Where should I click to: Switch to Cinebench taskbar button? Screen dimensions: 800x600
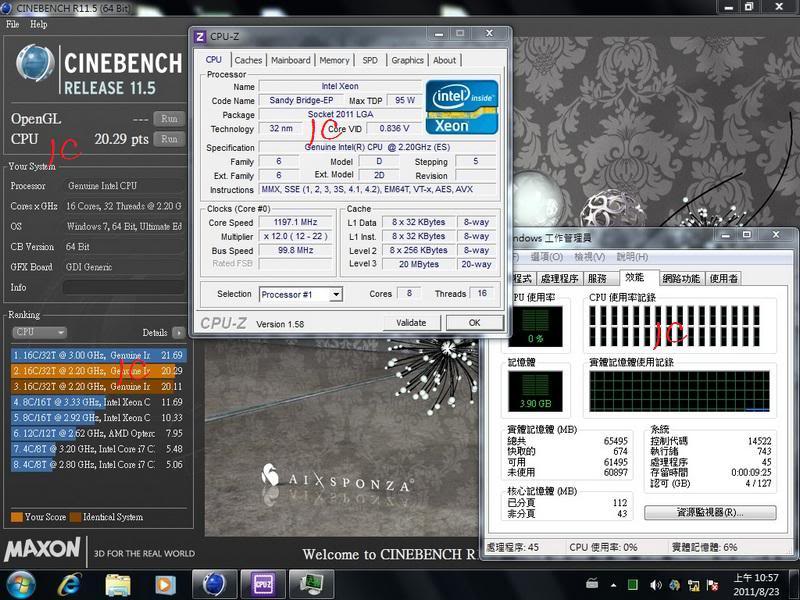coord(214,585)
